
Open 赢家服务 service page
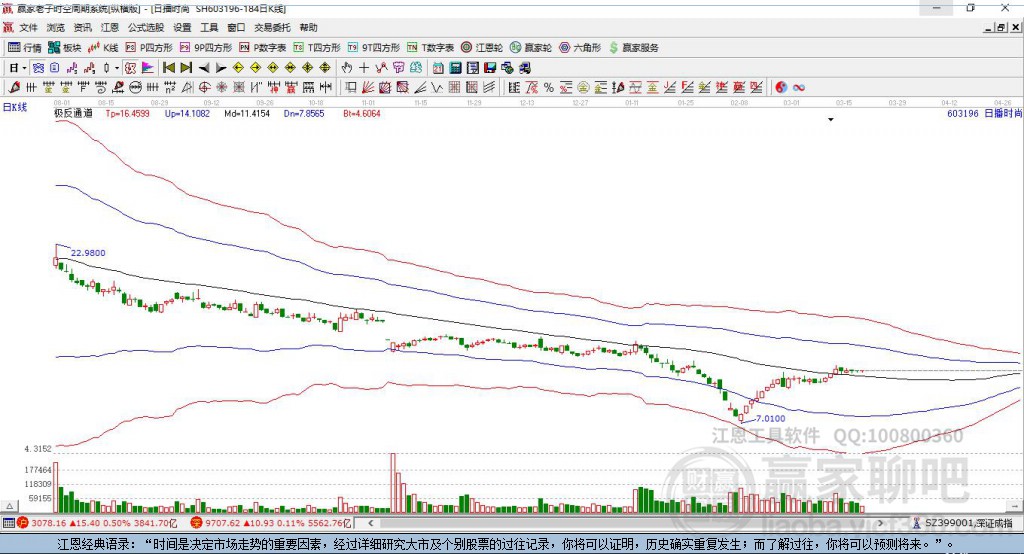633,48
